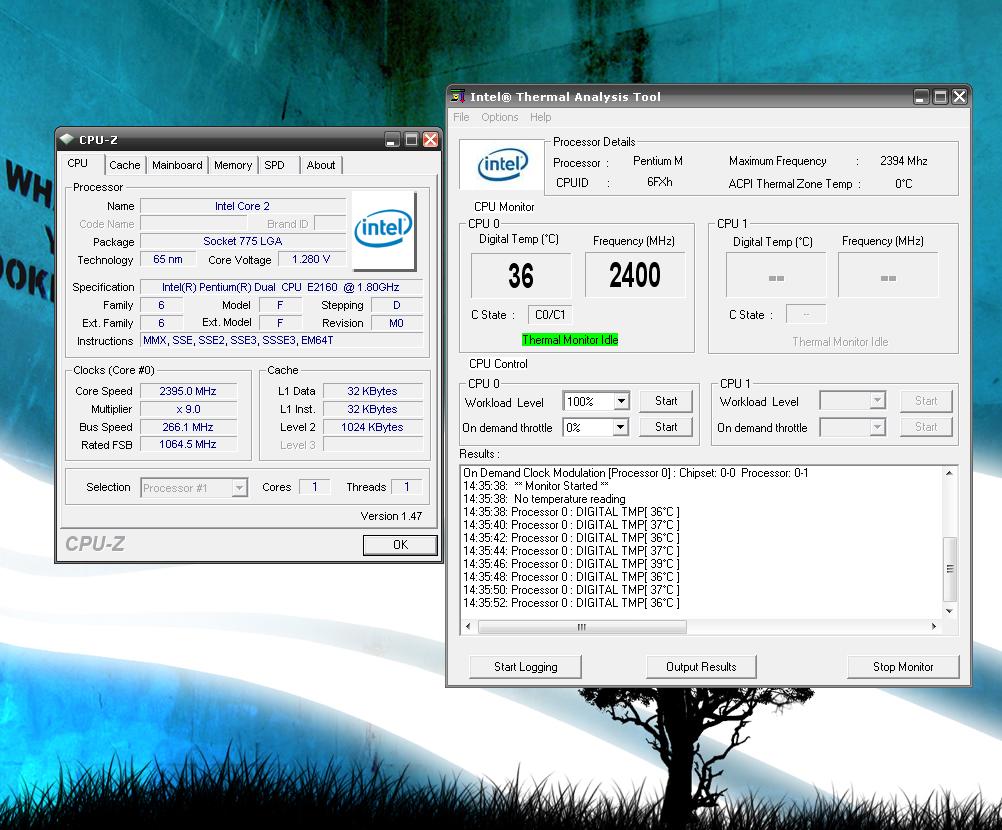Click the Core Speed 2395.0 MHz value
This screenshot has height=830, width=1002.
click(188, 391)
